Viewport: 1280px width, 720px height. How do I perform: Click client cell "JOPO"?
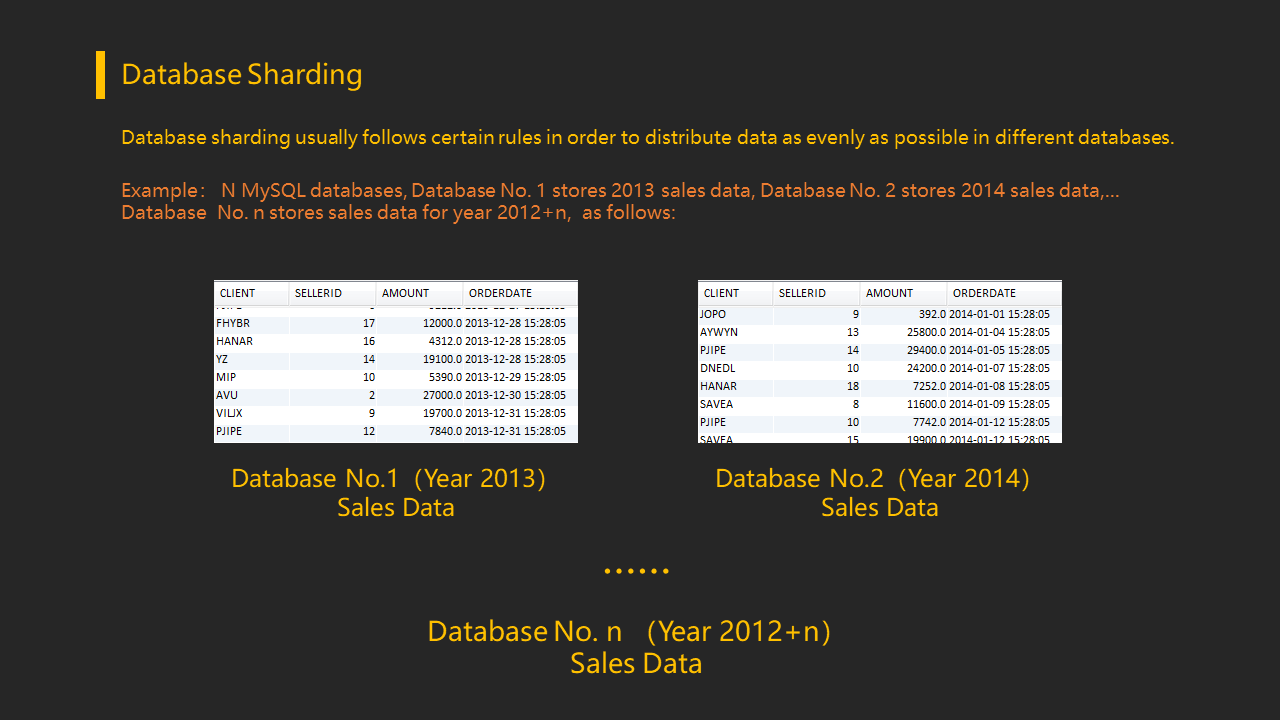click(x=713, y=314)
